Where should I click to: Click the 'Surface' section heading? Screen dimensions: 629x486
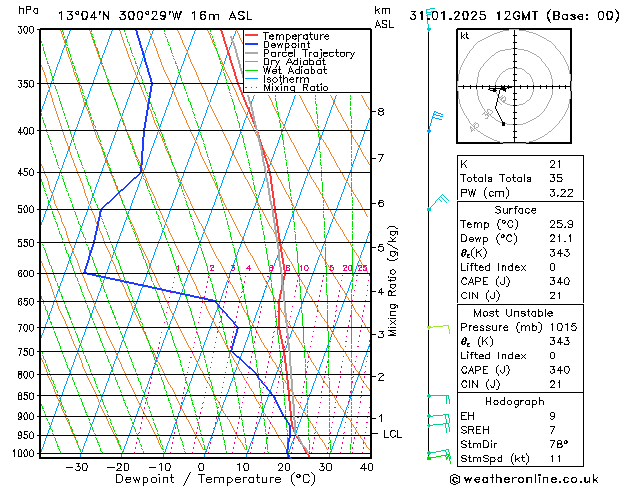(x=515, y=210)
